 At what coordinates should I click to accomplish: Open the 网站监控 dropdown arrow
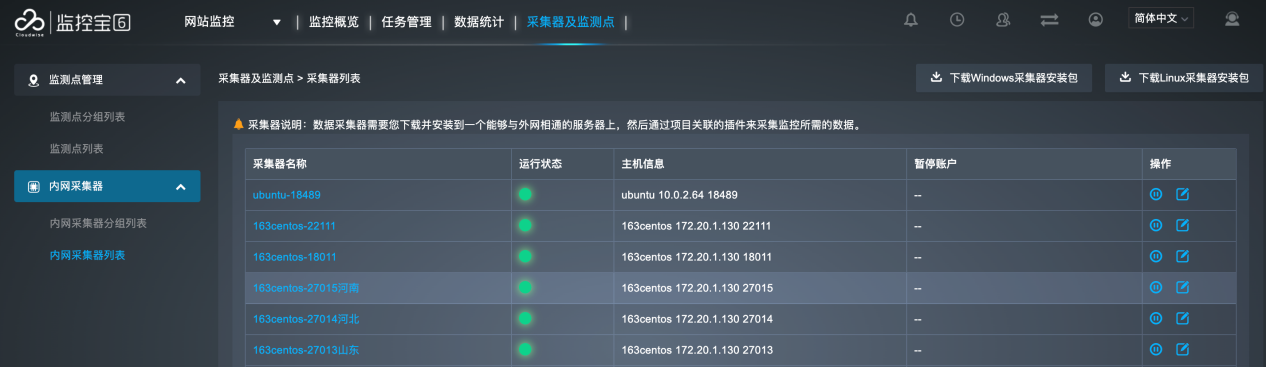coord(277,22)
